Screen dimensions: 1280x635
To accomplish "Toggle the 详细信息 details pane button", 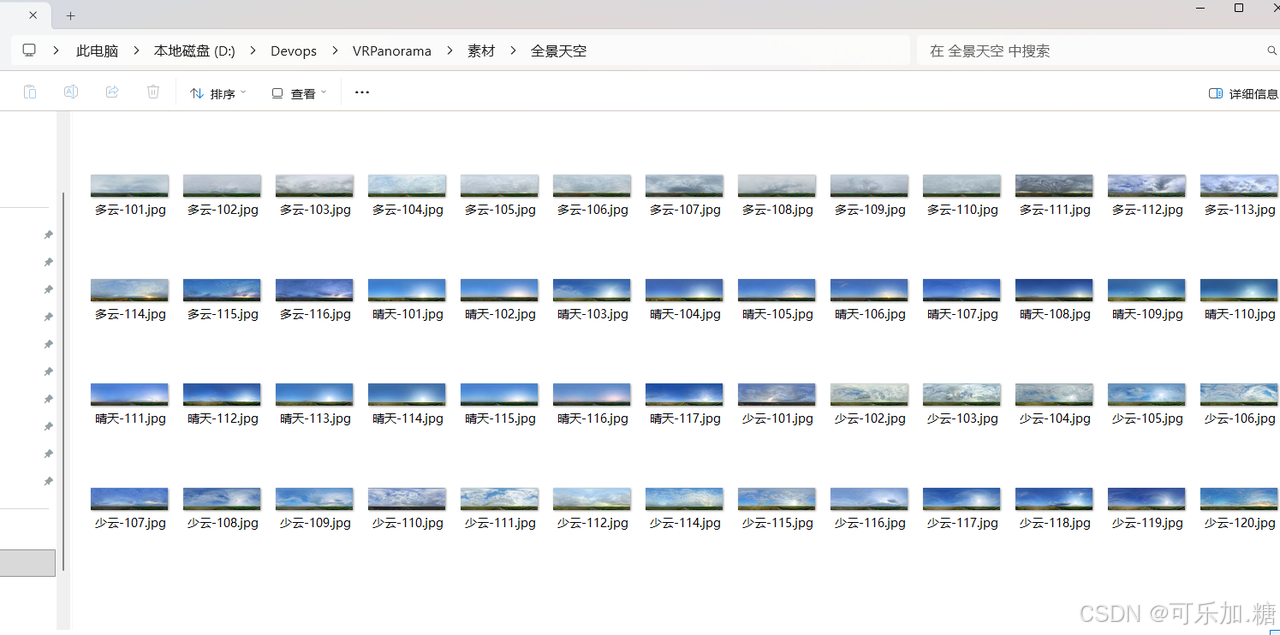I will click(1243, 93).
